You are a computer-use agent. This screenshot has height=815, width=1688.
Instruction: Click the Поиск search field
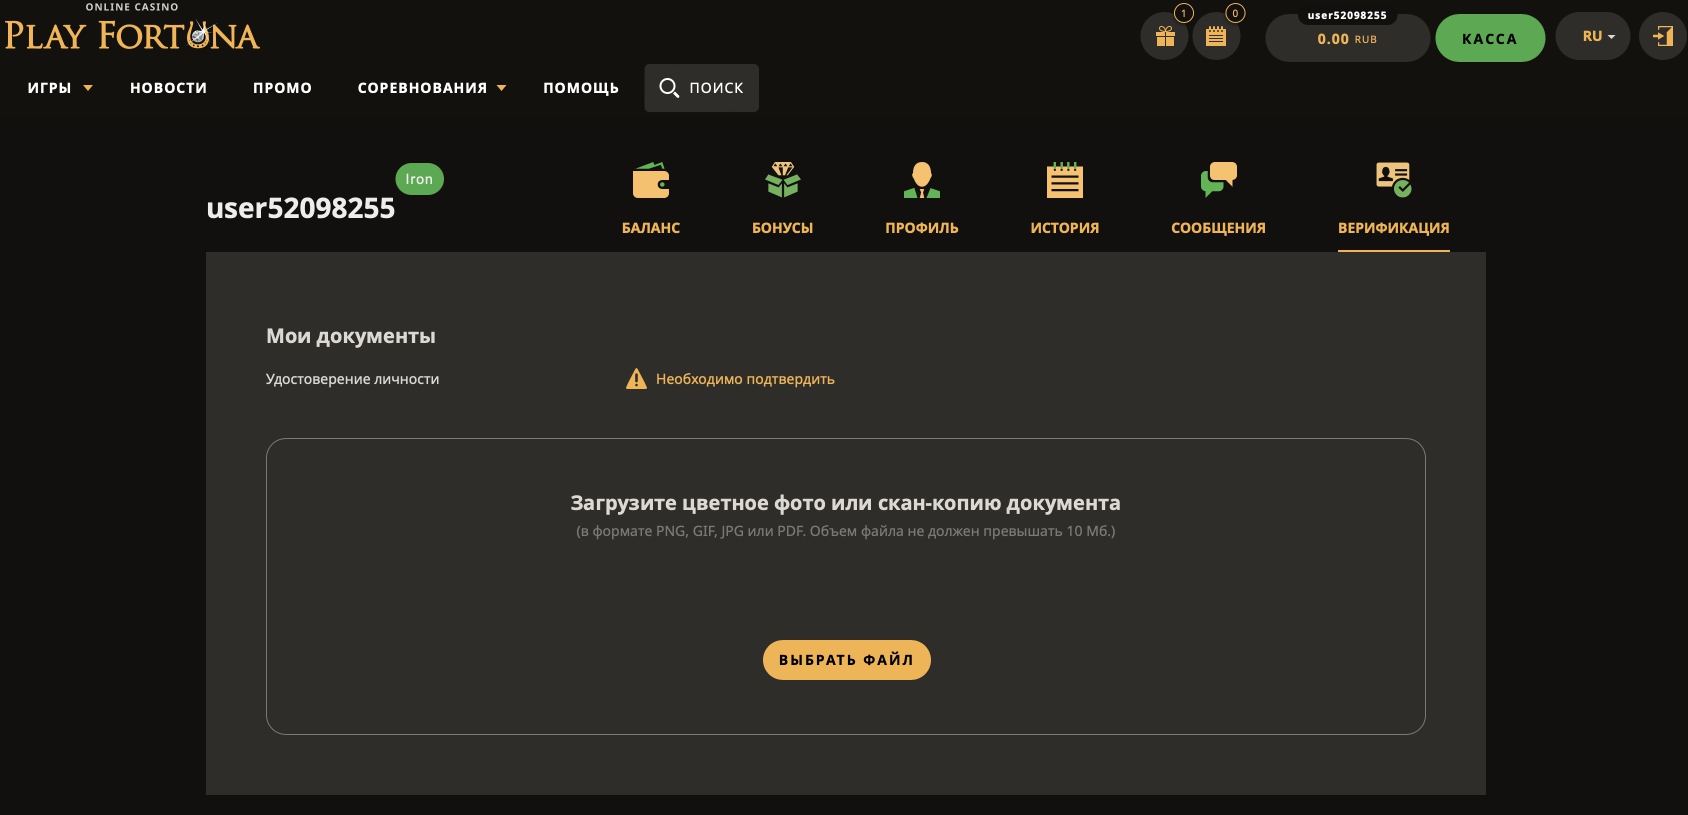[702, 88]
